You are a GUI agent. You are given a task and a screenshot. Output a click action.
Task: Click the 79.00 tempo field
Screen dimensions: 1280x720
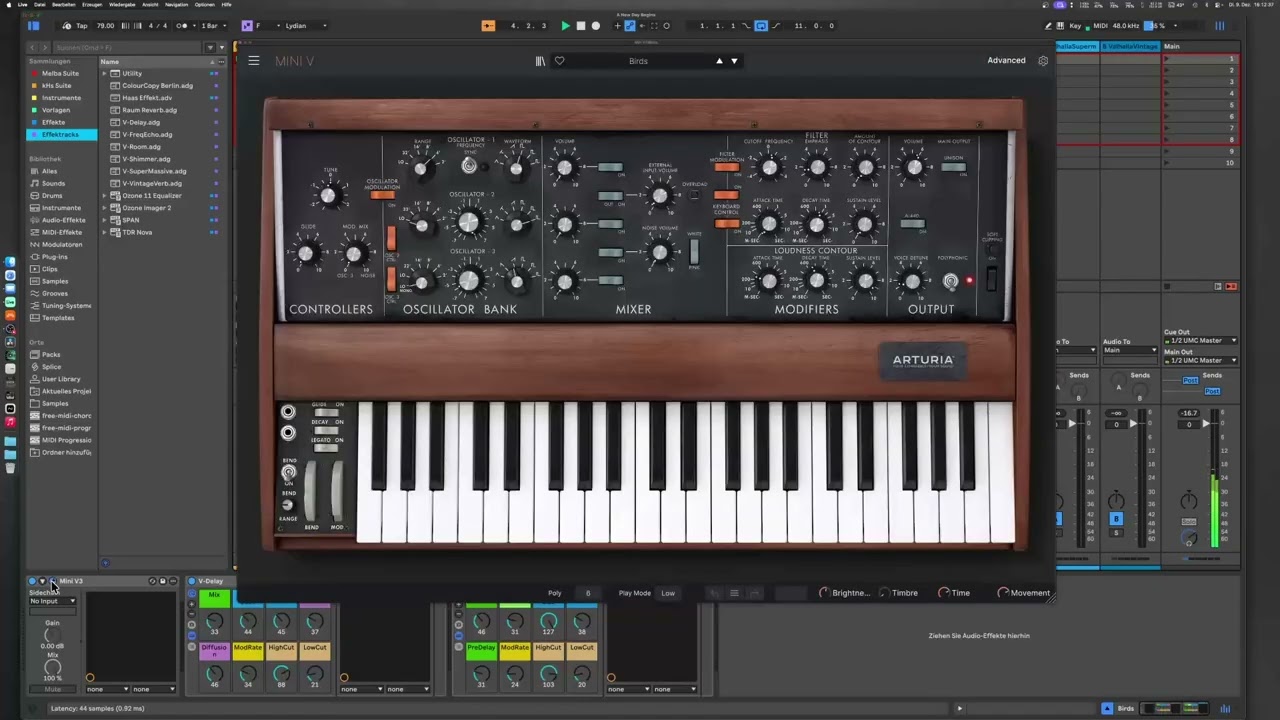coord(105,26)
